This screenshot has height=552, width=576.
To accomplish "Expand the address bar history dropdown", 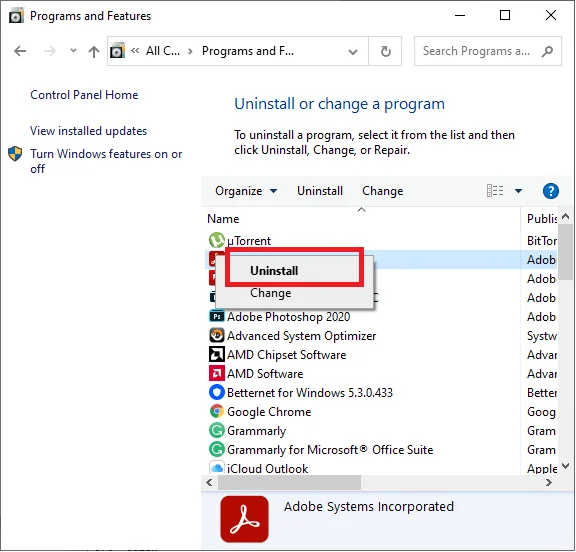I will [353, 51].
